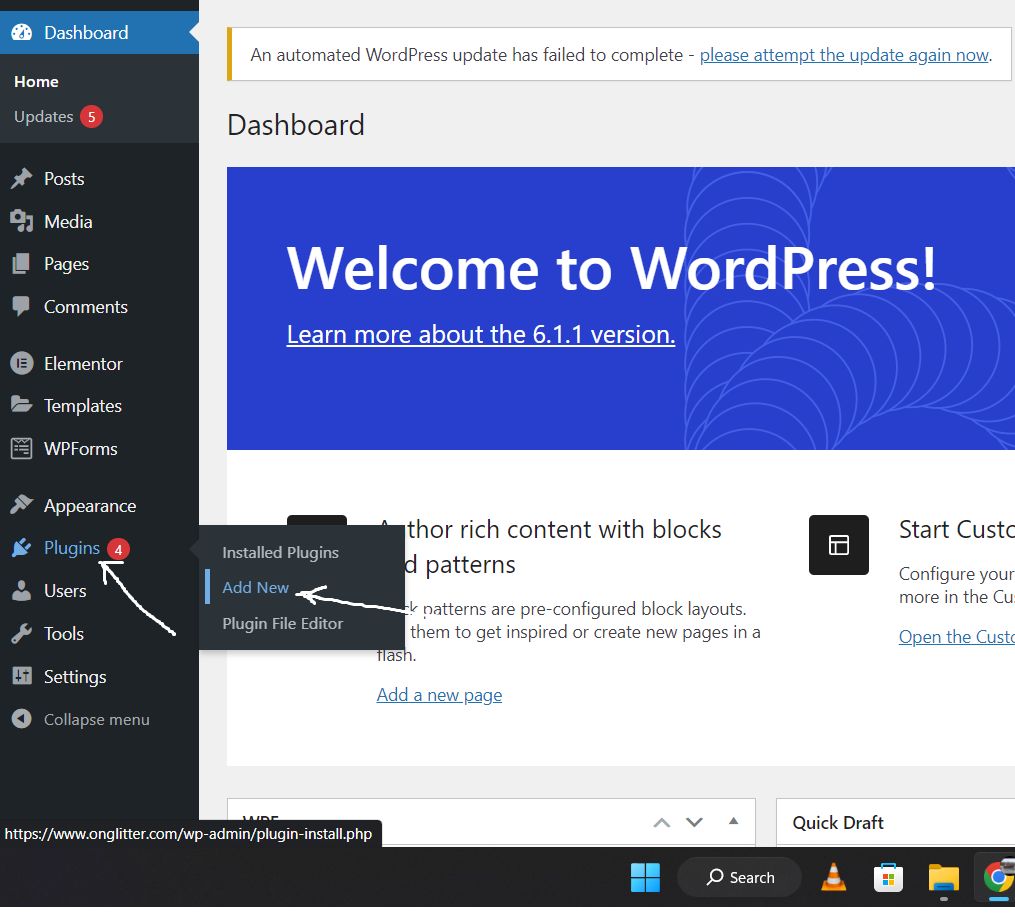Click the 'Dashboard' page heading

tap(296, 125)
